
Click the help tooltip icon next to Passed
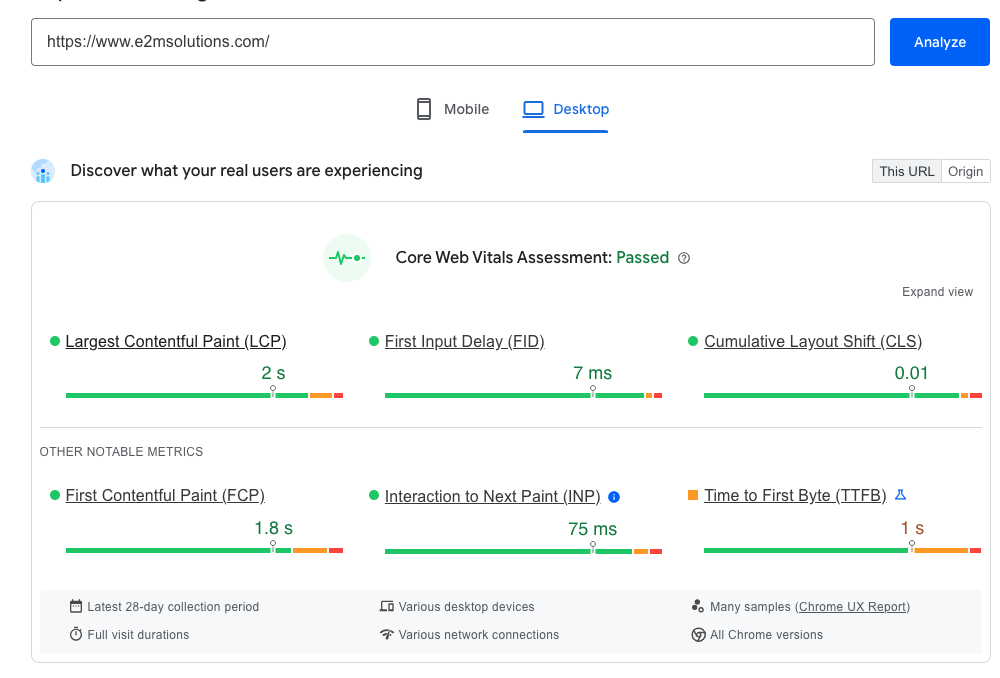coord(683,258)
